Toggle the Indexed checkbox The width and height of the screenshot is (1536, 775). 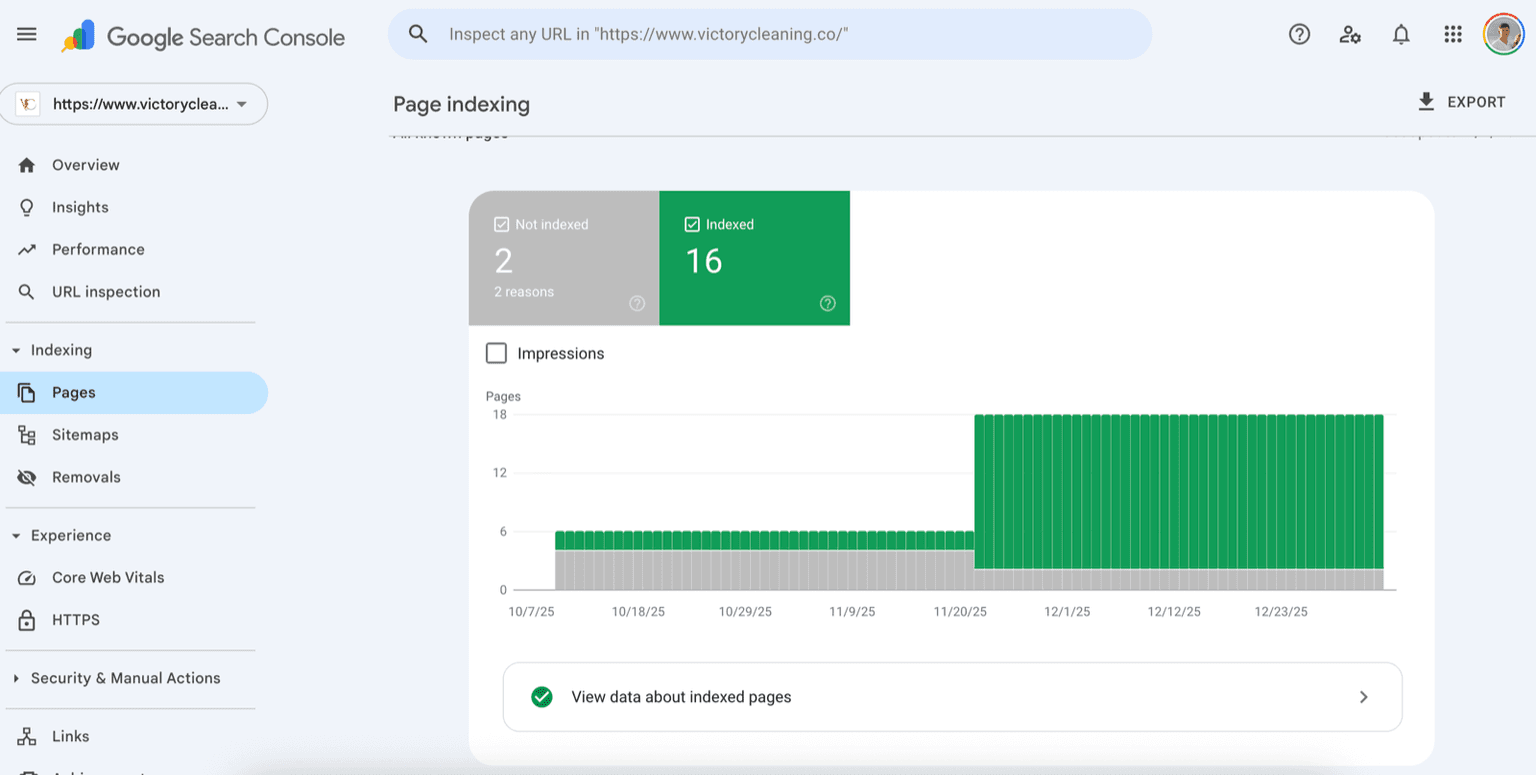[692, 225]
